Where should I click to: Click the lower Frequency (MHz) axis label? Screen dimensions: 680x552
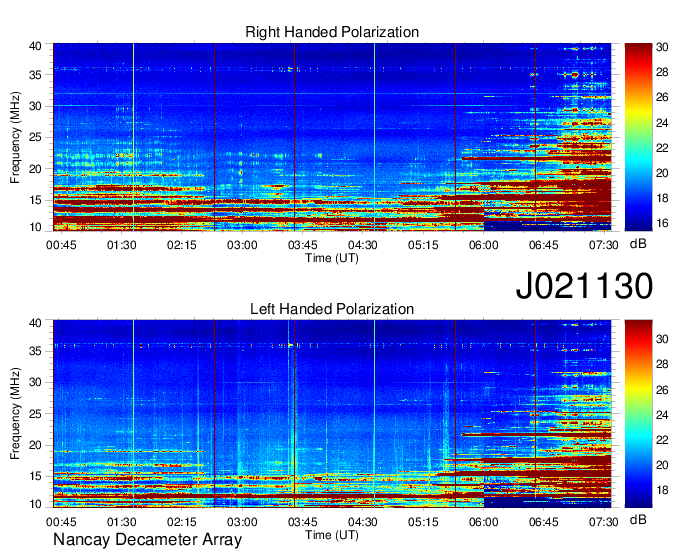(x=15, y=414)
